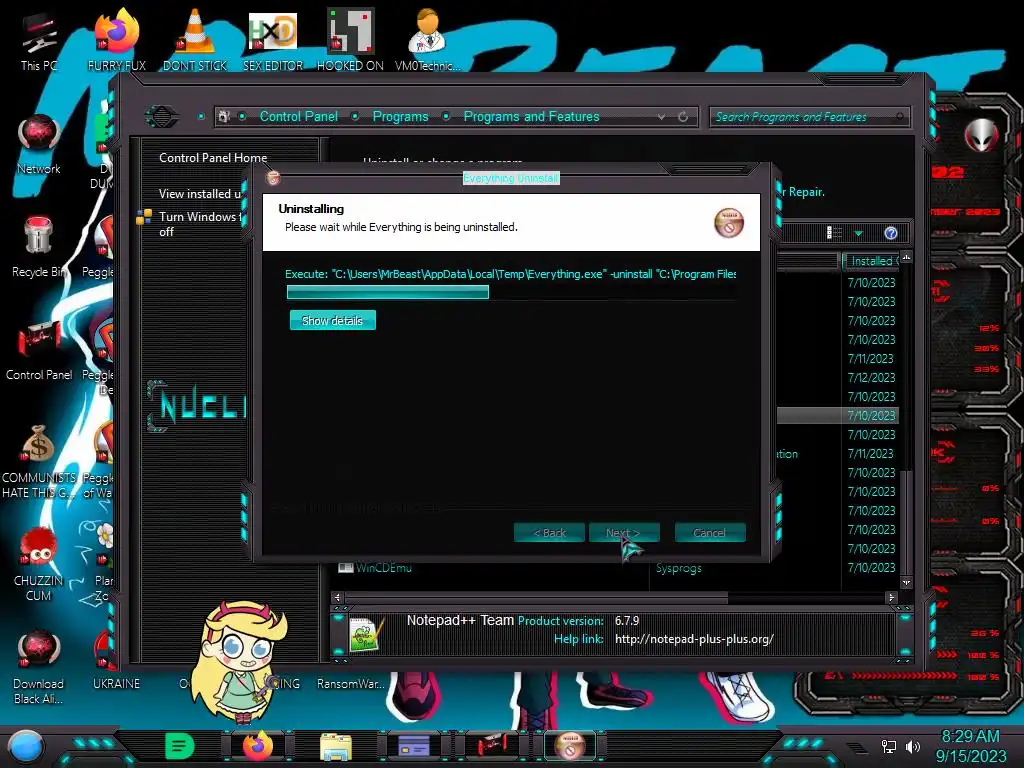Open the DONT STICK VLC shortcut
The height and width of the screenshot is (768, 1024).
click(195, 40)
